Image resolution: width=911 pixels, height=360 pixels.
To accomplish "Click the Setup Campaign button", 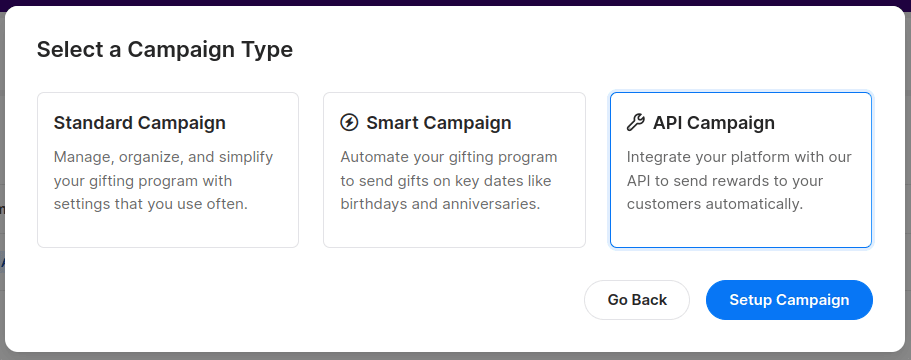I will pyautogui.click(x=789, y=300).
